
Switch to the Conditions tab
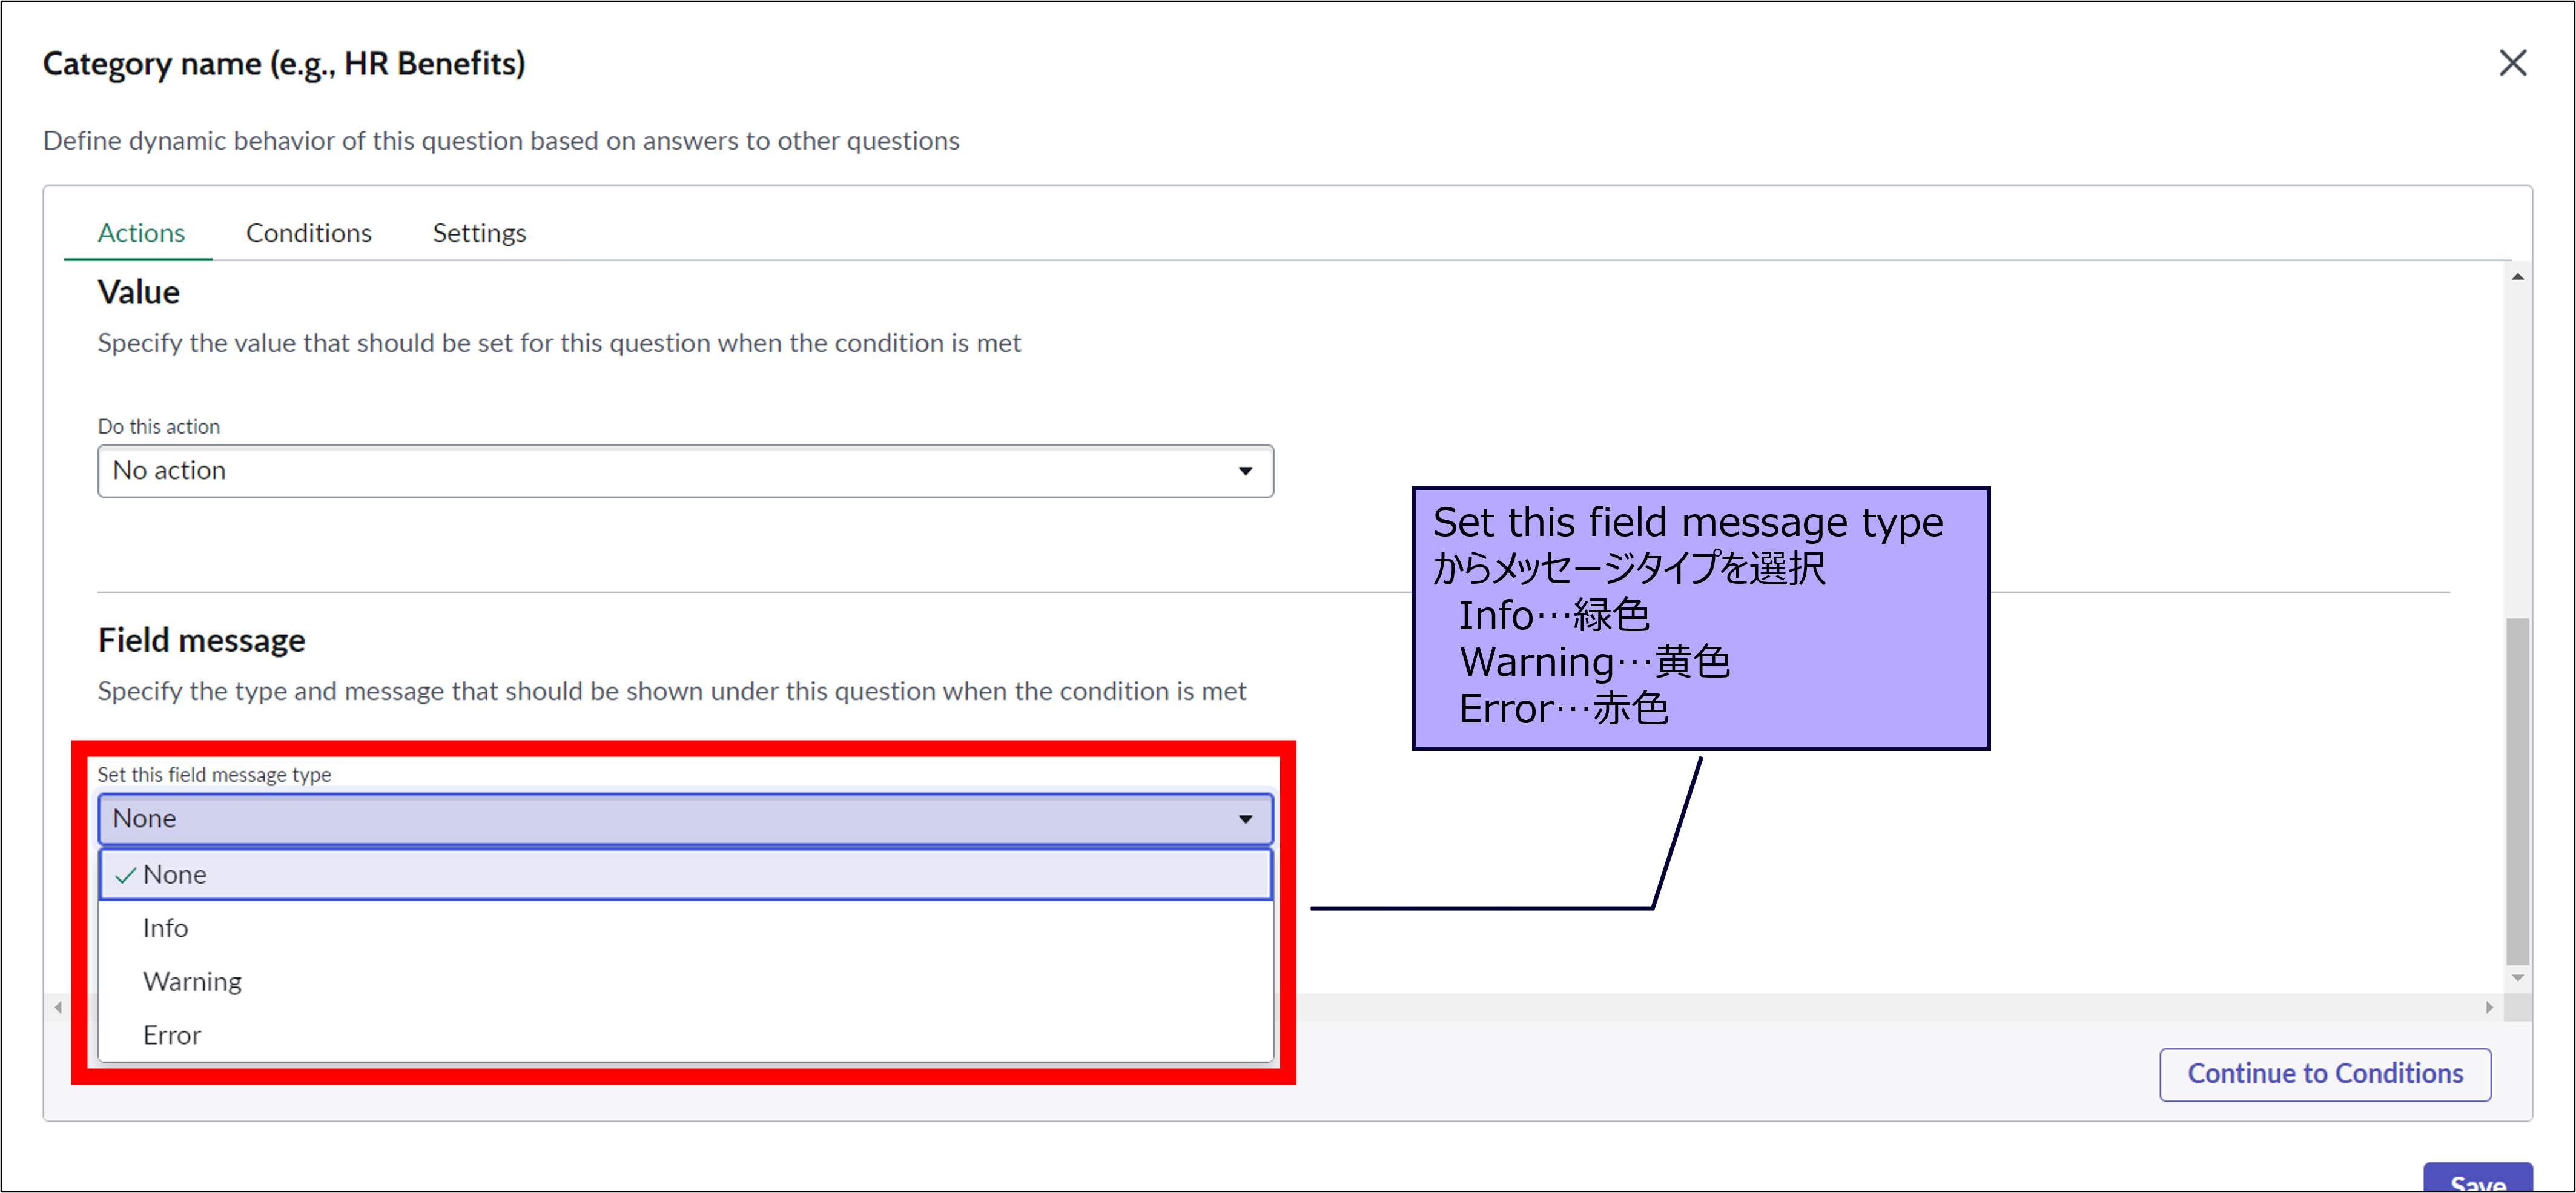[308, 233]
